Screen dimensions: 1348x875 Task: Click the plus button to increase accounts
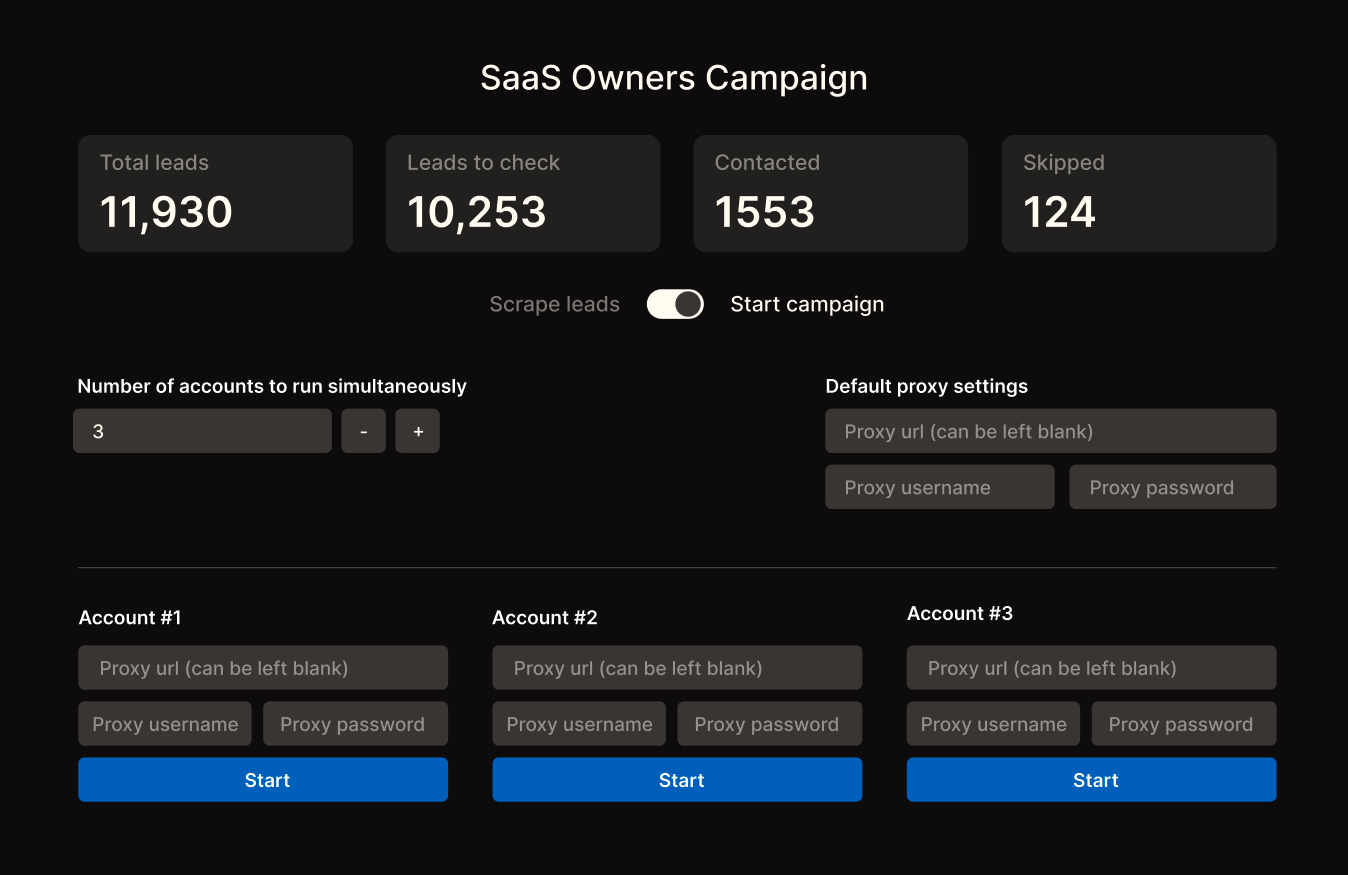[x=417, y=431]
